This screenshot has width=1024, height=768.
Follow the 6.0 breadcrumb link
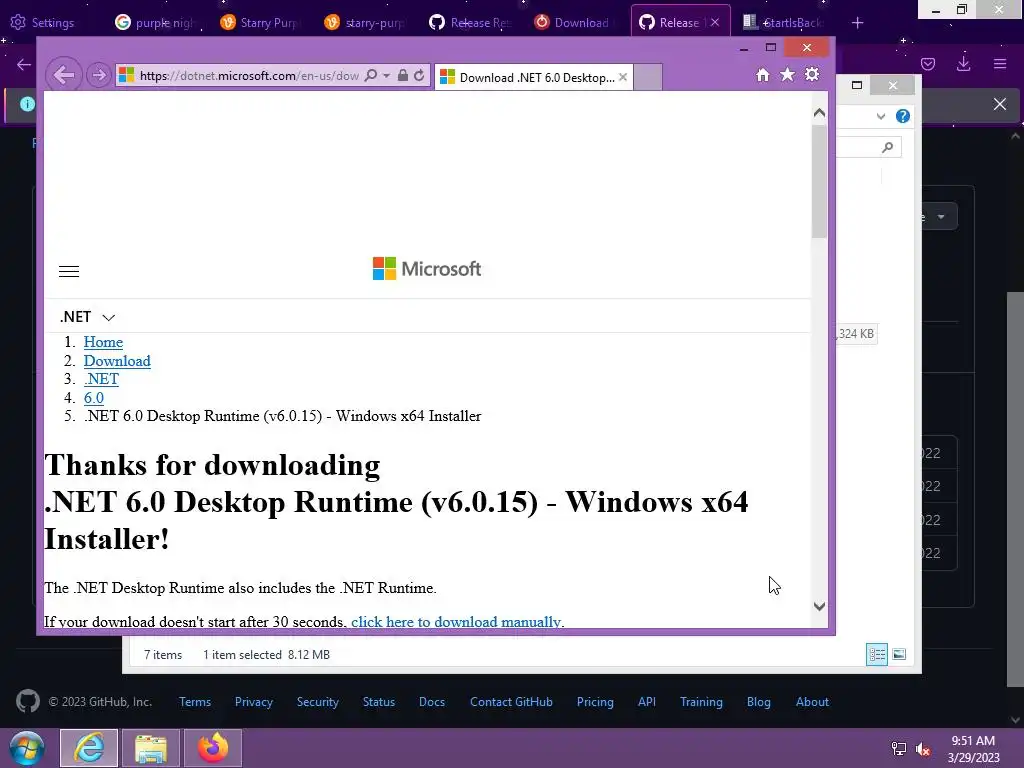coord(93,398)
